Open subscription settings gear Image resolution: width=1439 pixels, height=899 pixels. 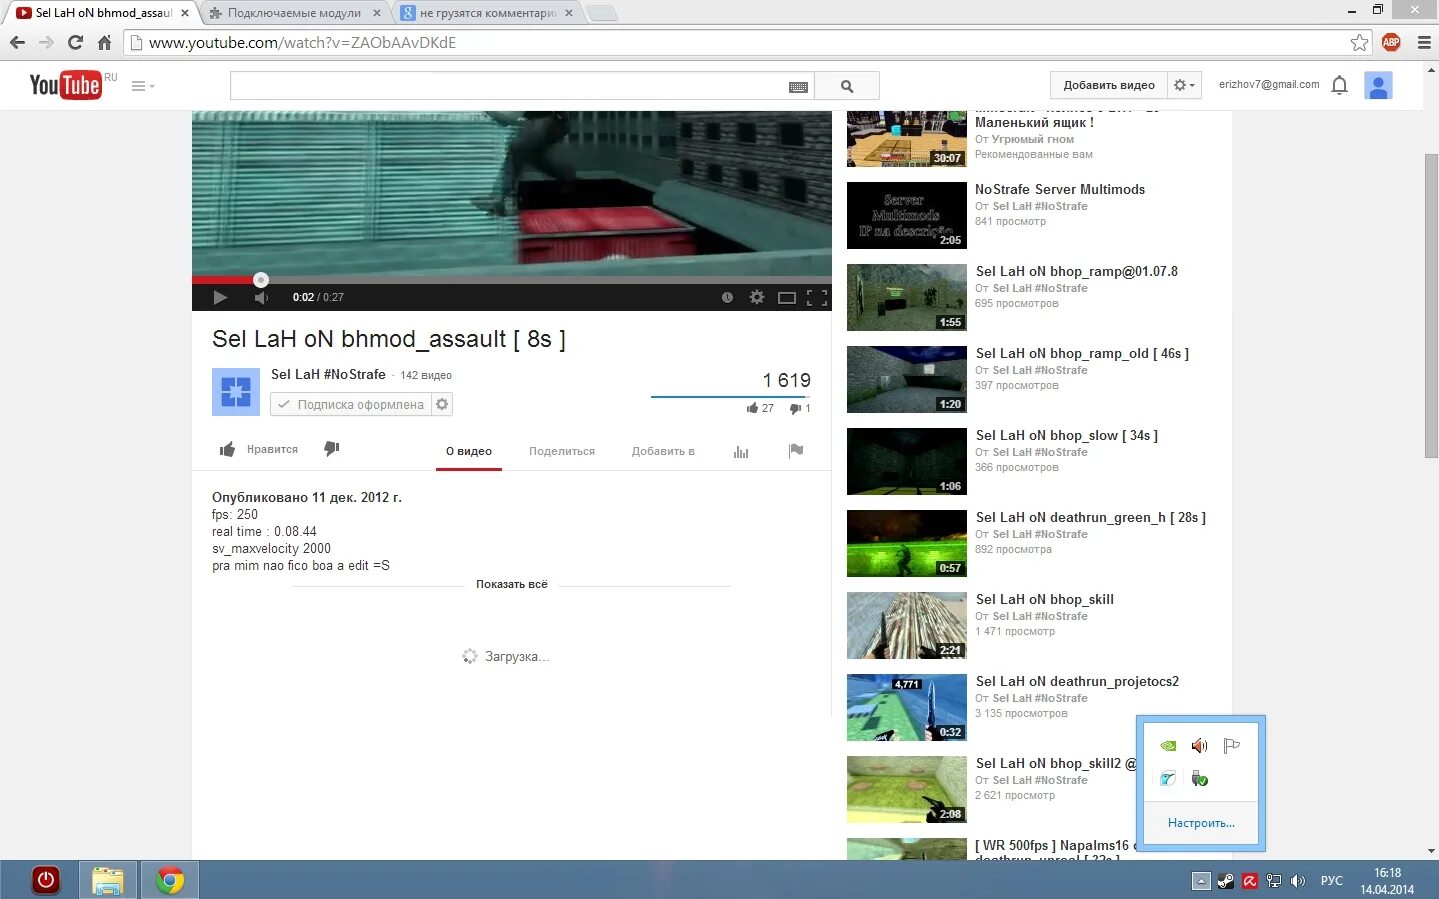click(442, 404)
